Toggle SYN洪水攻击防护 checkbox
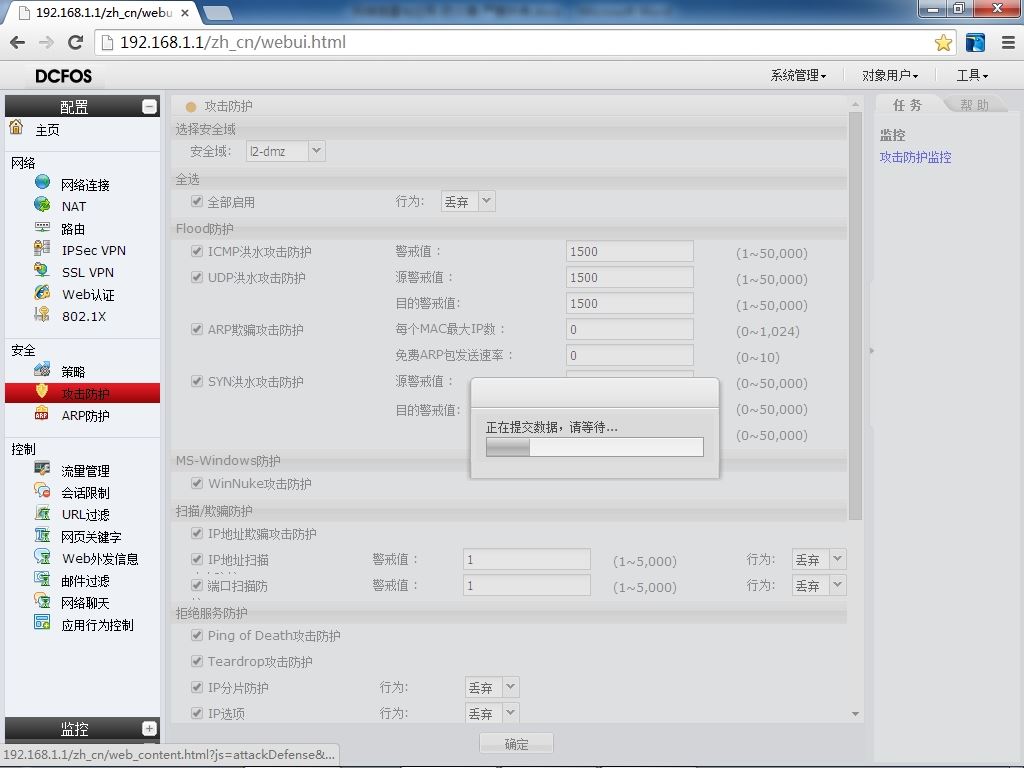 (197, 381)
